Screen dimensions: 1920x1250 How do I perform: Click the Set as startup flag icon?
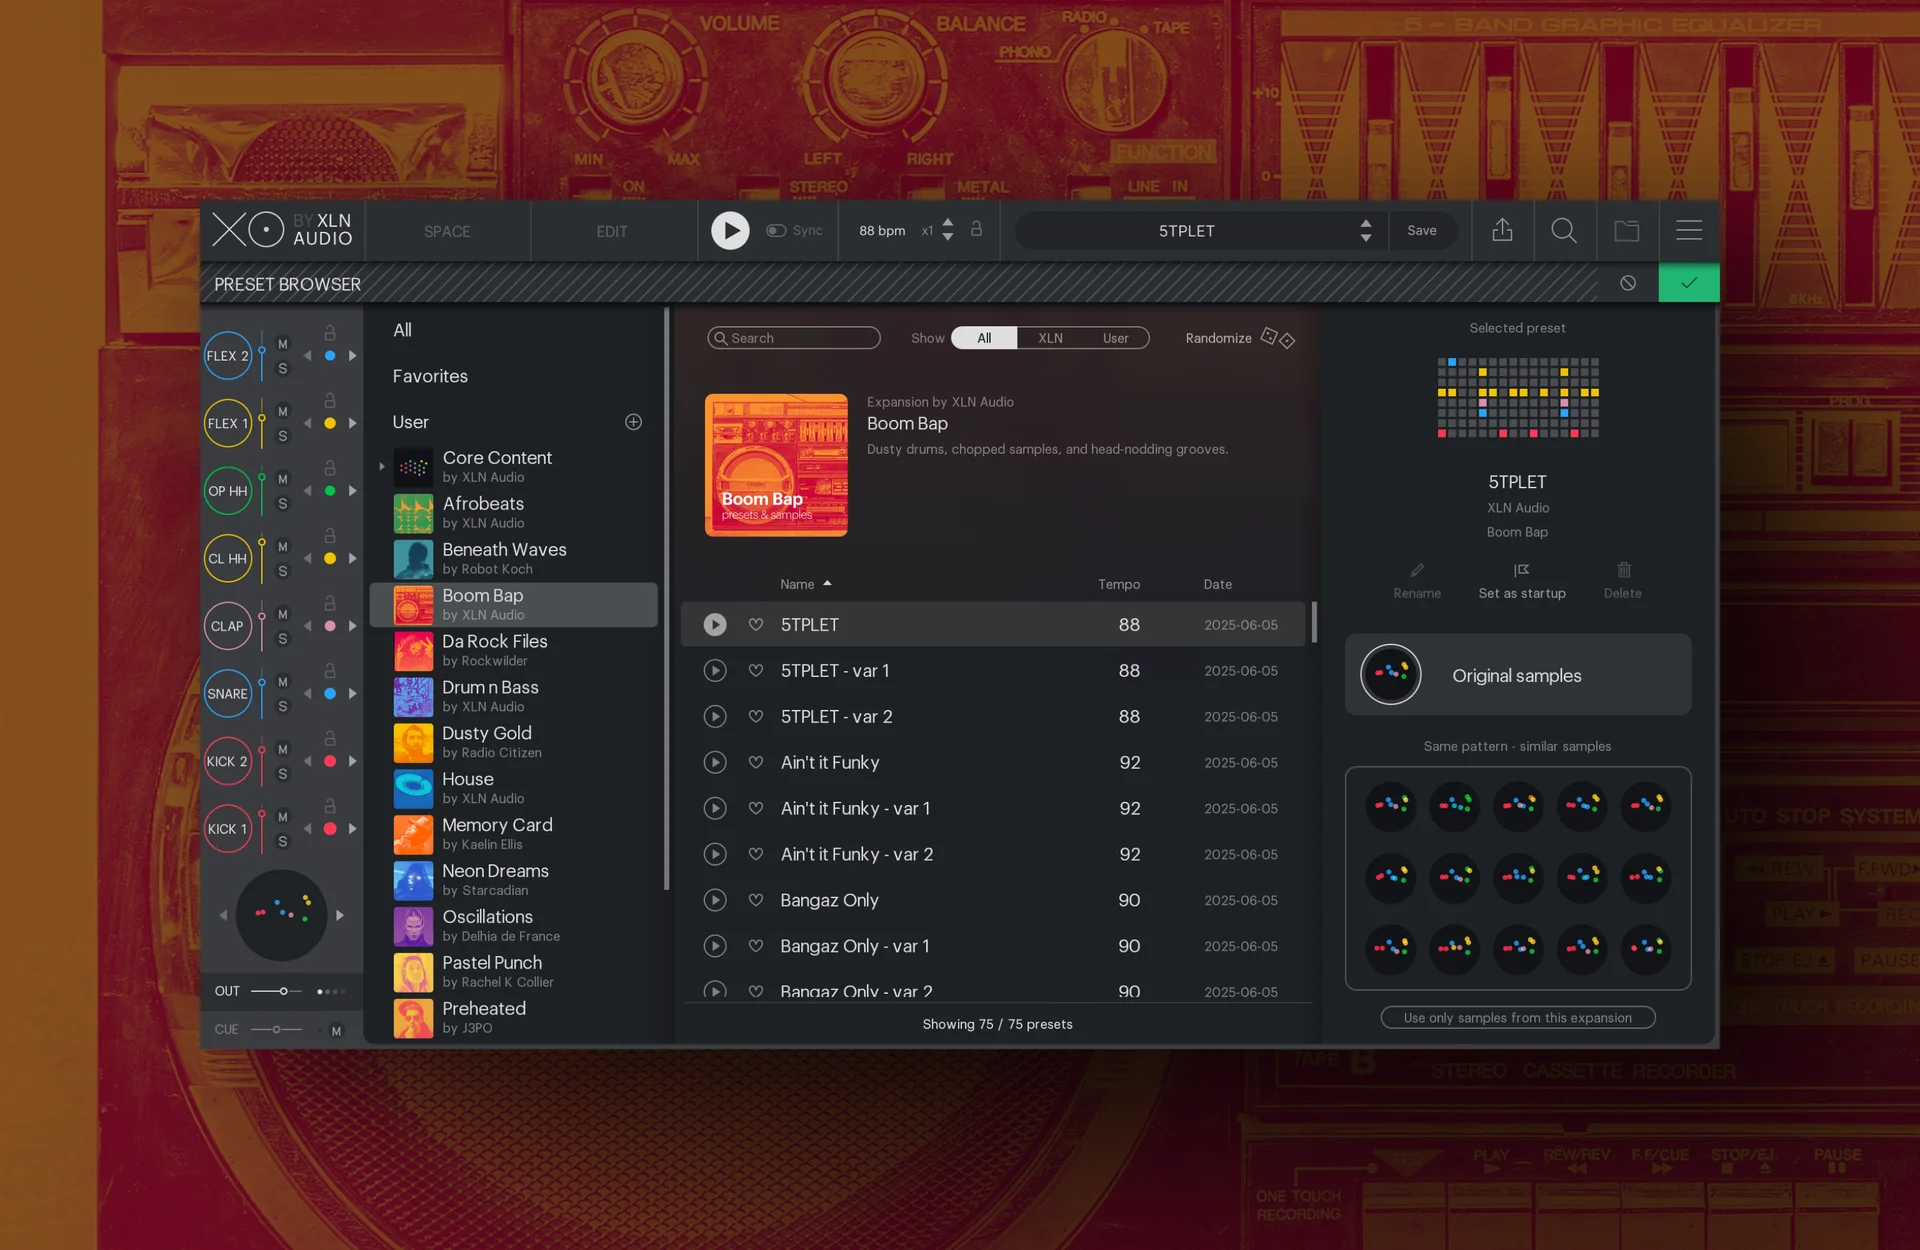point(1521,570)
